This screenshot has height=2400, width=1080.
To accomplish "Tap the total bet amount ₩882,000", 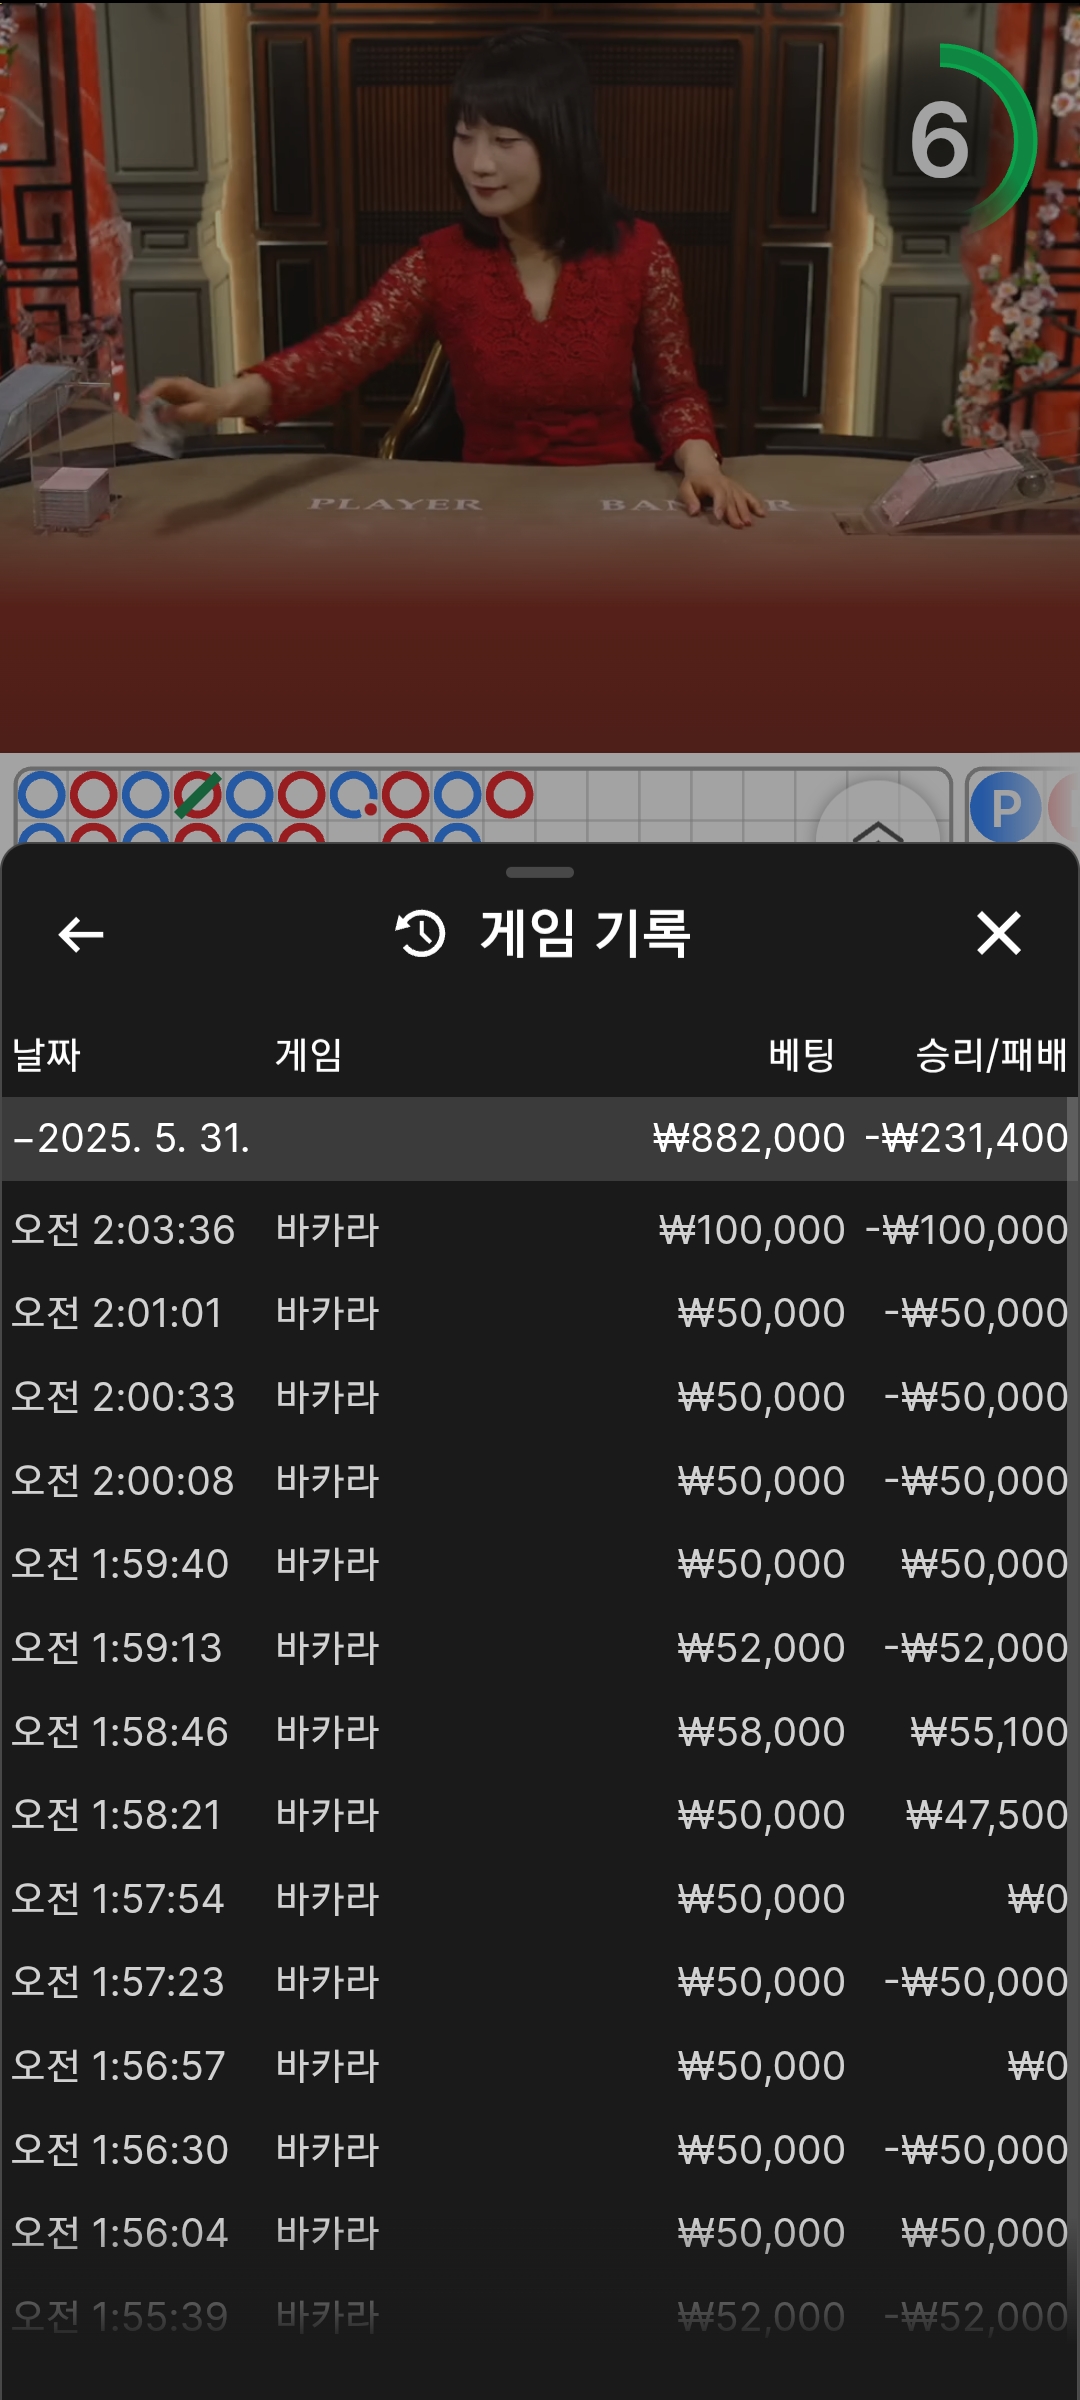I will coord(749,1138).
